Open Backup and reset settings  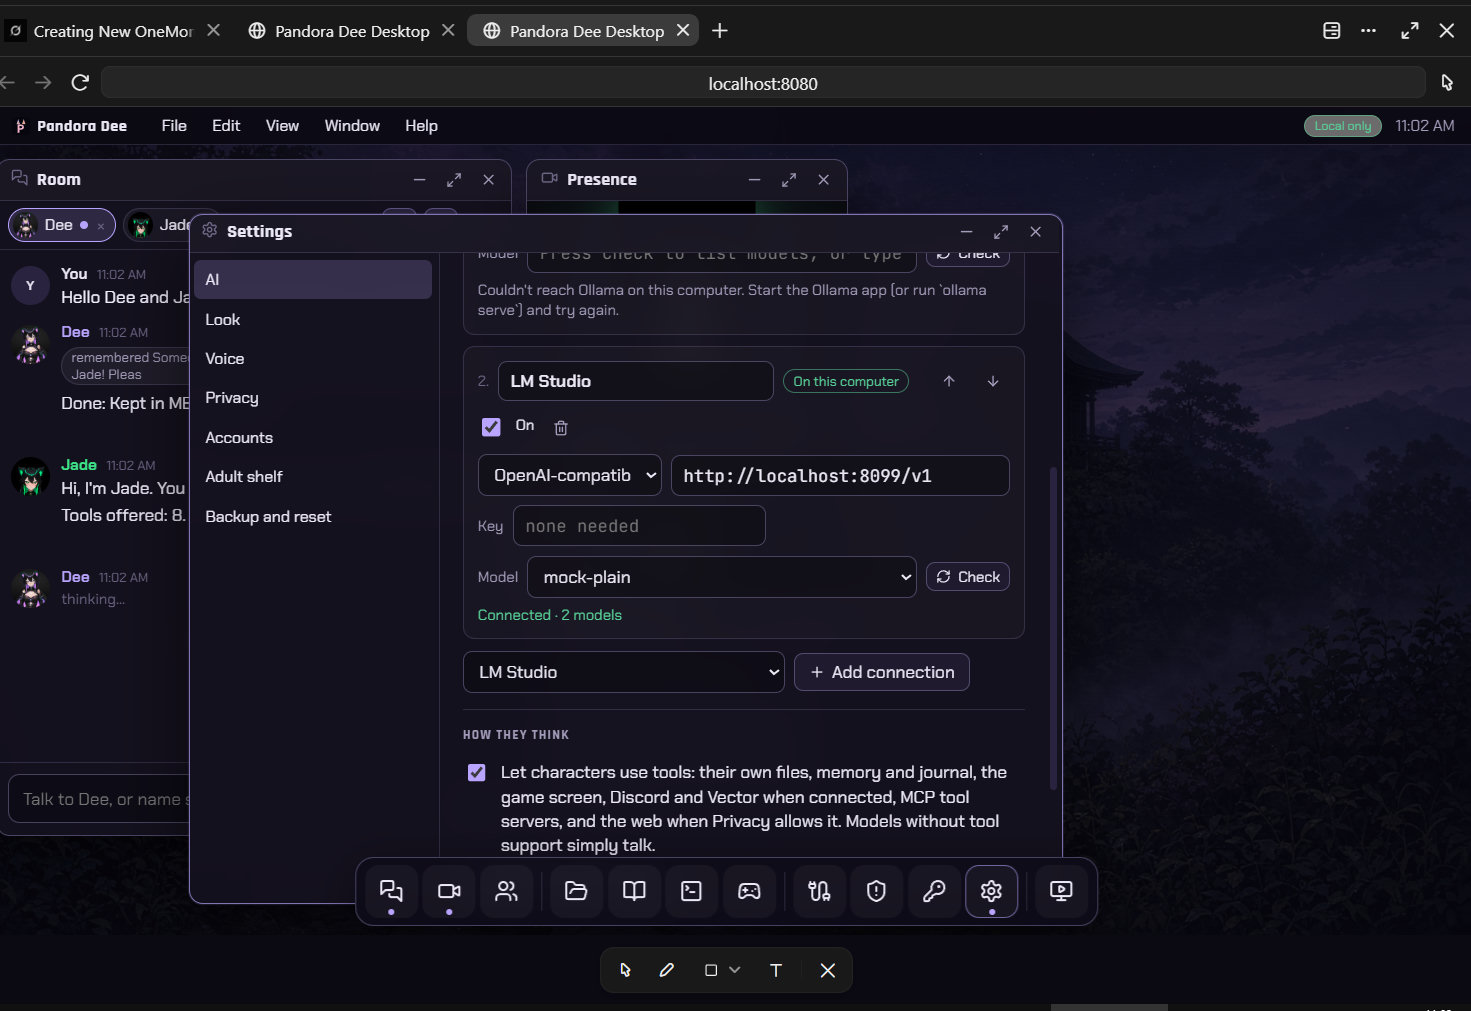pyautogui.click(x=313, y=517)
